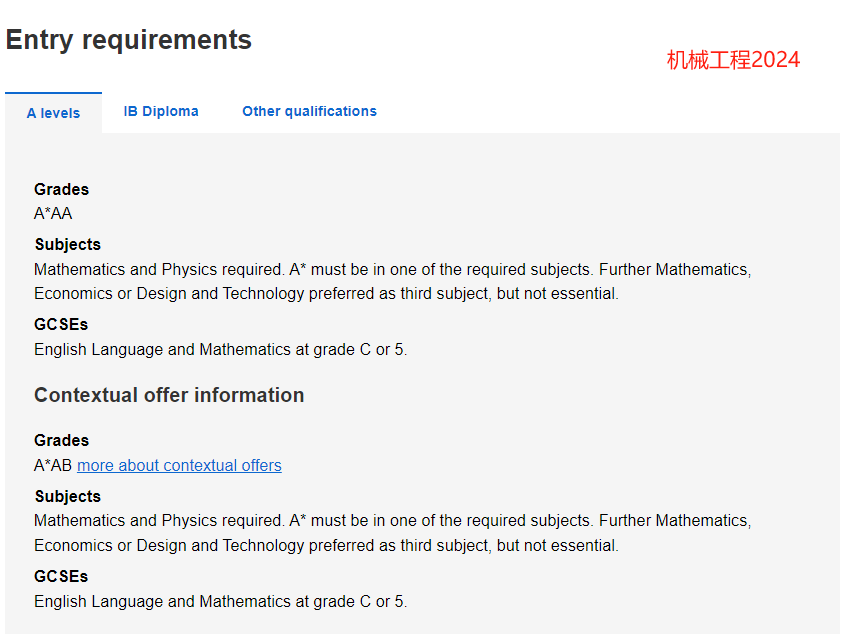The height and width of the screenshot is (640, 845).
Task: Click the Contextual offer information heading
Action: coord(169,395)
